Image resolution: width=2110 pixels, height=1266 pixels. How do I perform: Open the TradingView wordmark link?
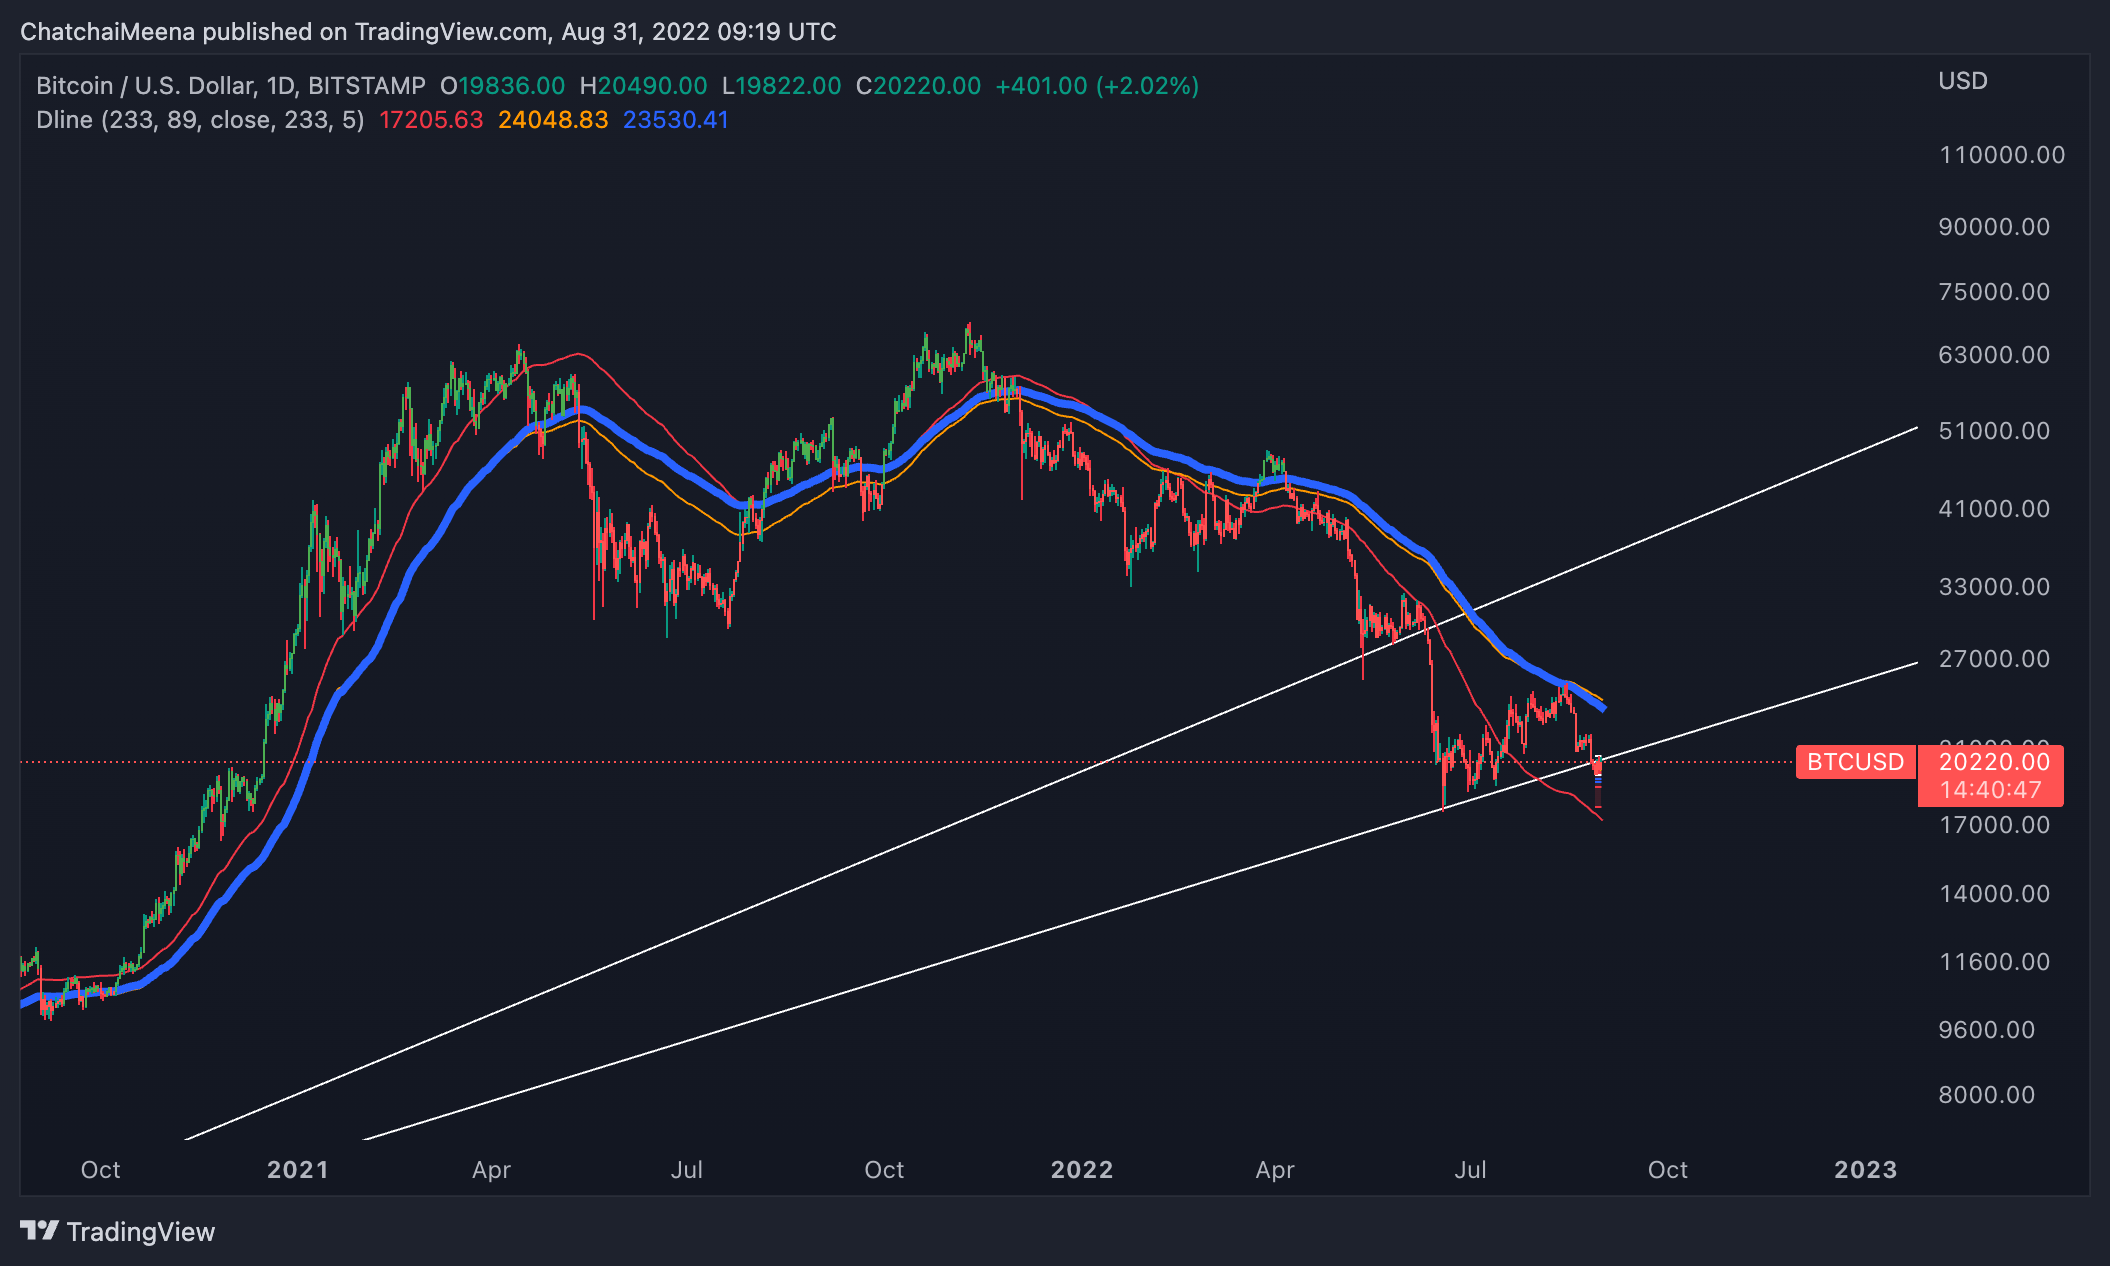(x=141, y=1232)
